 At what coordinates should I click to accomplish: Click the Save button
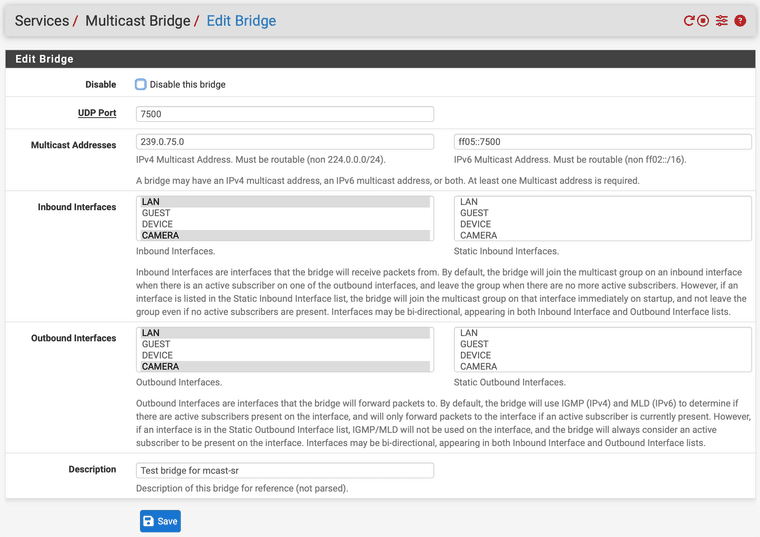(x=160, y=521)
